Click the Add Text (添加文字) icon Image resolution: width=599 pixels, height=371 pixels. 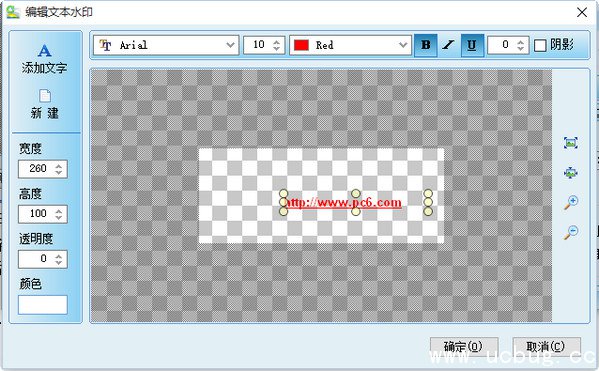pos(44,51)
